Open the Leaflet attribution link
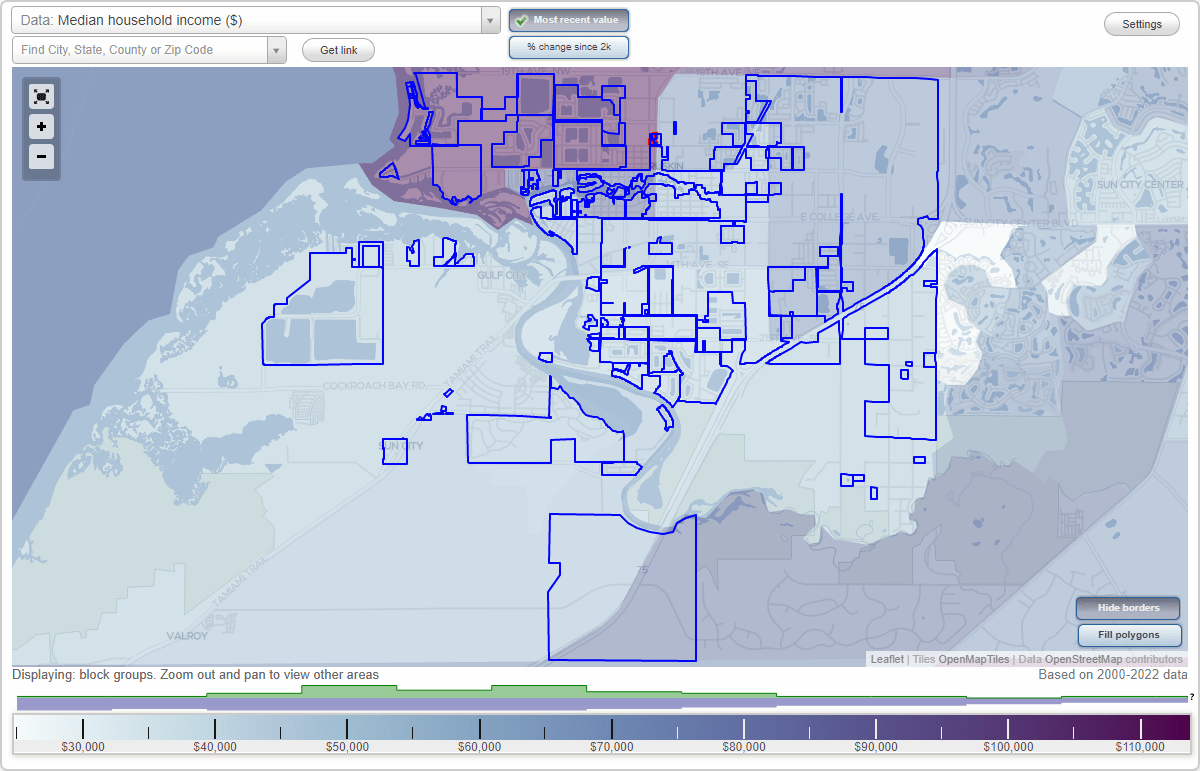The image size is (1200, 771). (887, 659)
